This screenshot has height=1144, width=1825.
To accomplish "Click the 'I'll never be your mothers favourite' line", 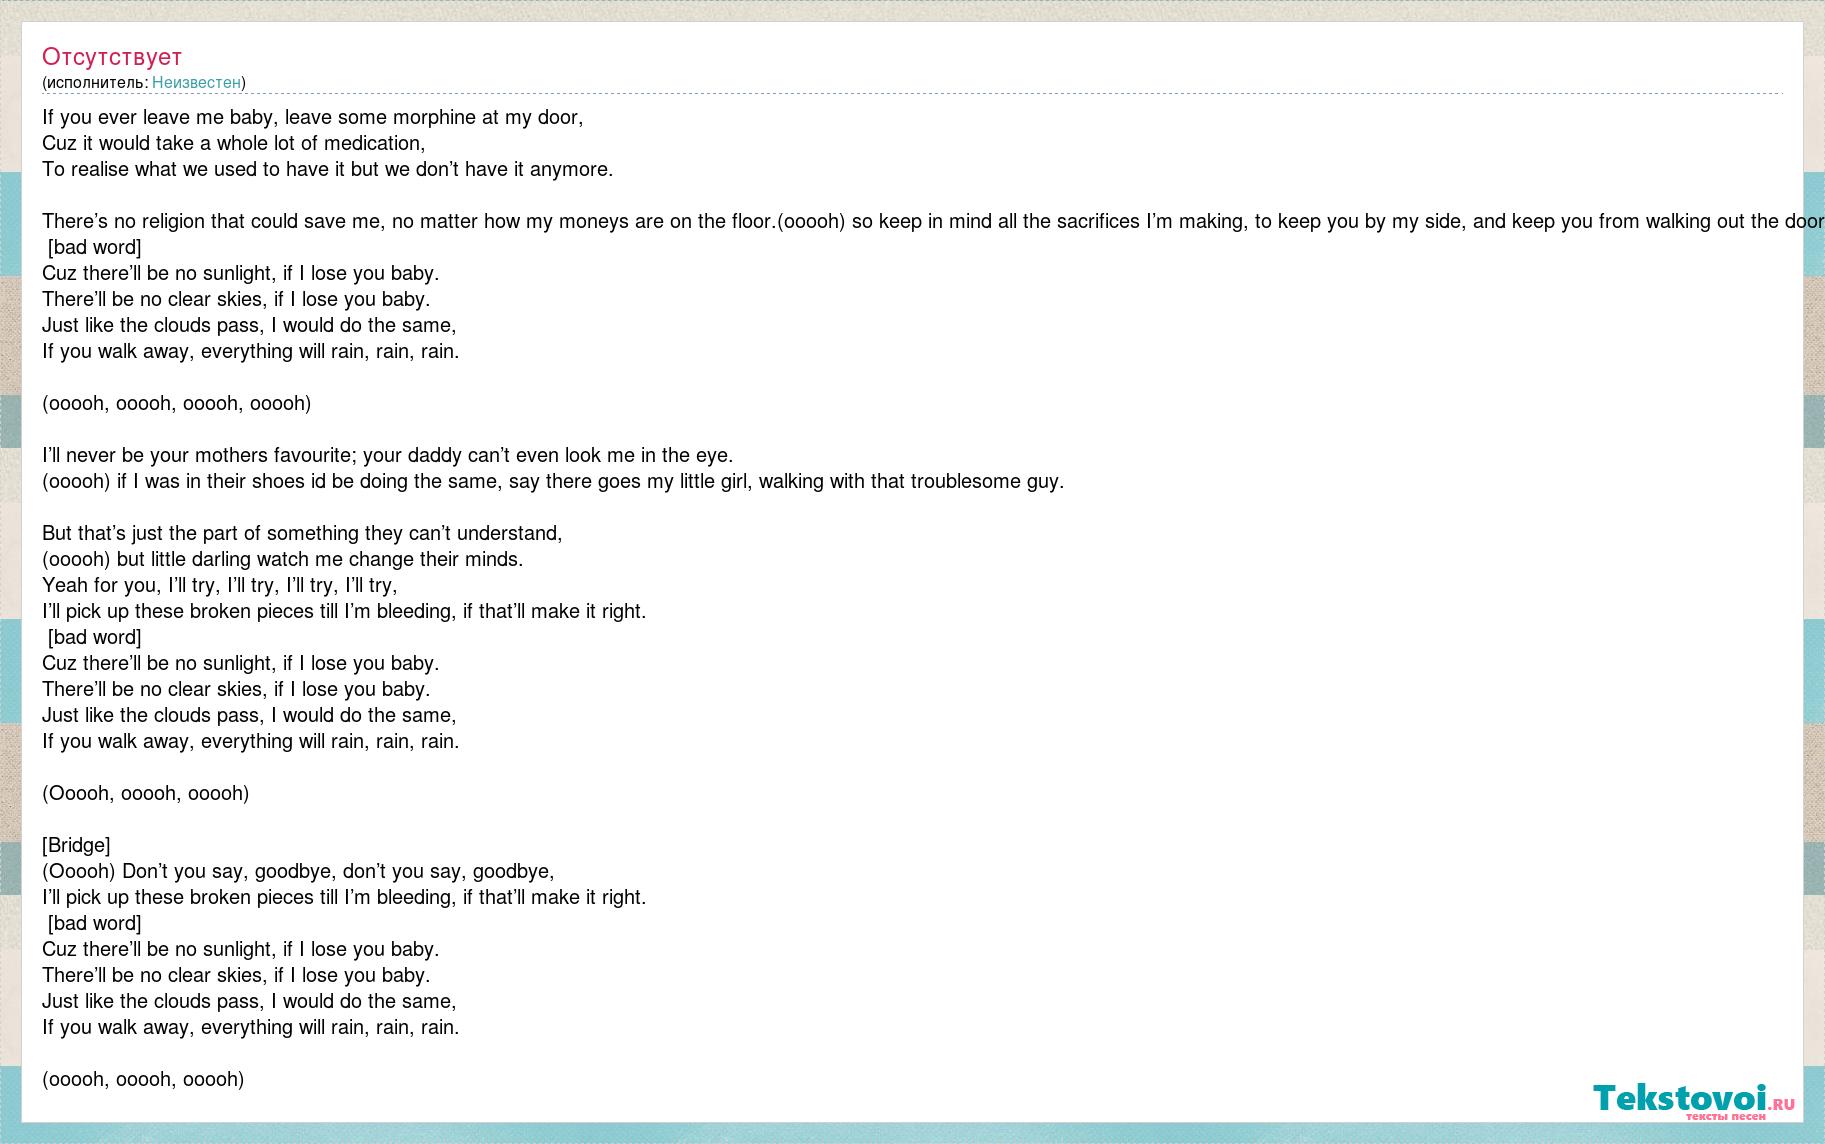I will [388, 455].
